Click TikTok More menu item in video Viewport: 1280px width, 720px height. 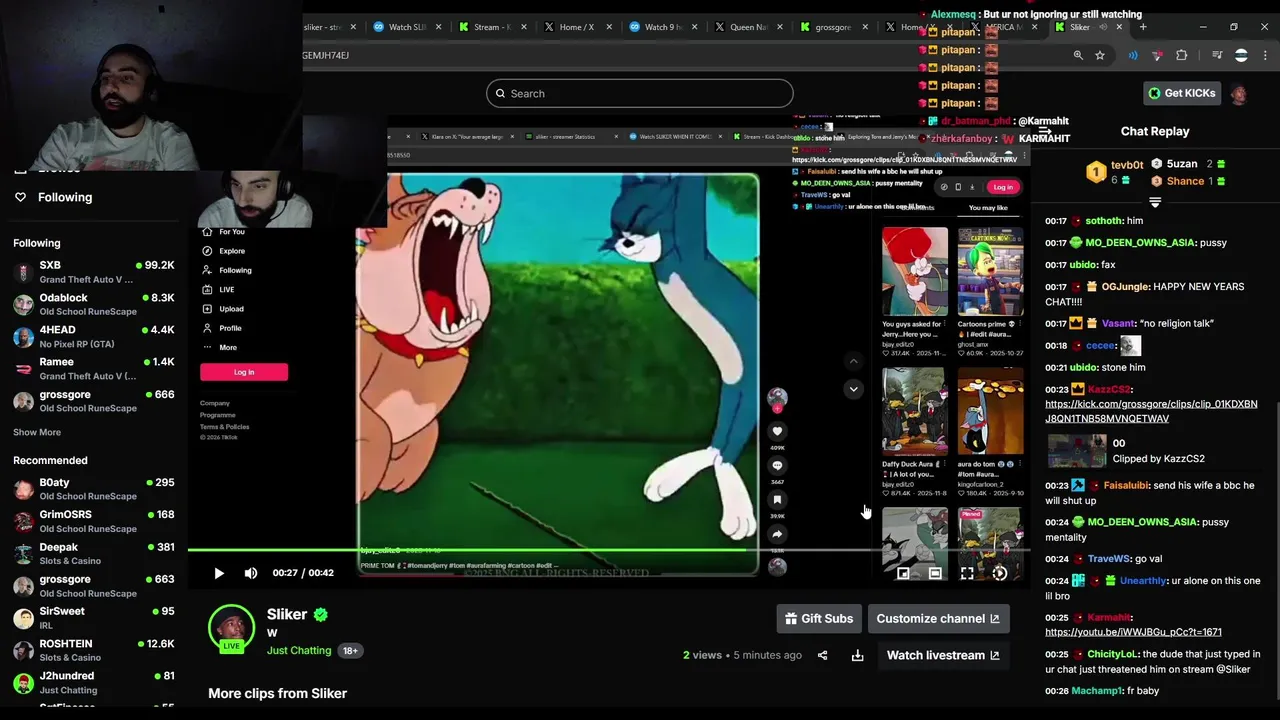(220, 347)
